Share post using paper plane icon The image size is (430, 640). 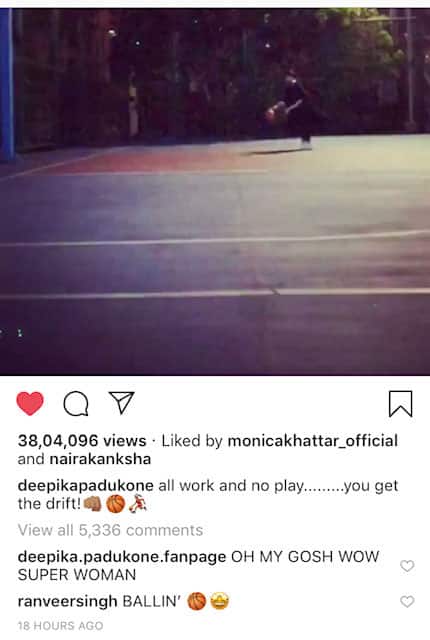pos(121,402)
